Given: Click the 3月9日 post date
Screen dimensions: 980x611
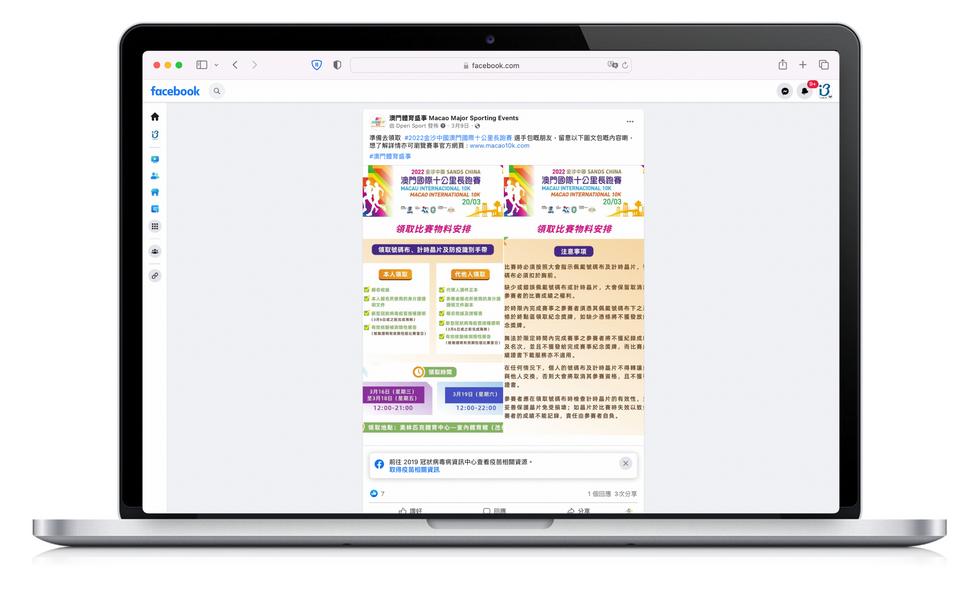Looking at the screenshot, I should coord(460,126).
